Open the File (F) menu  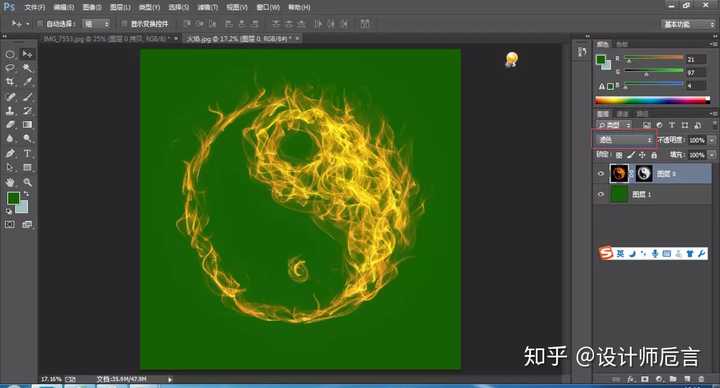(34, 7)
